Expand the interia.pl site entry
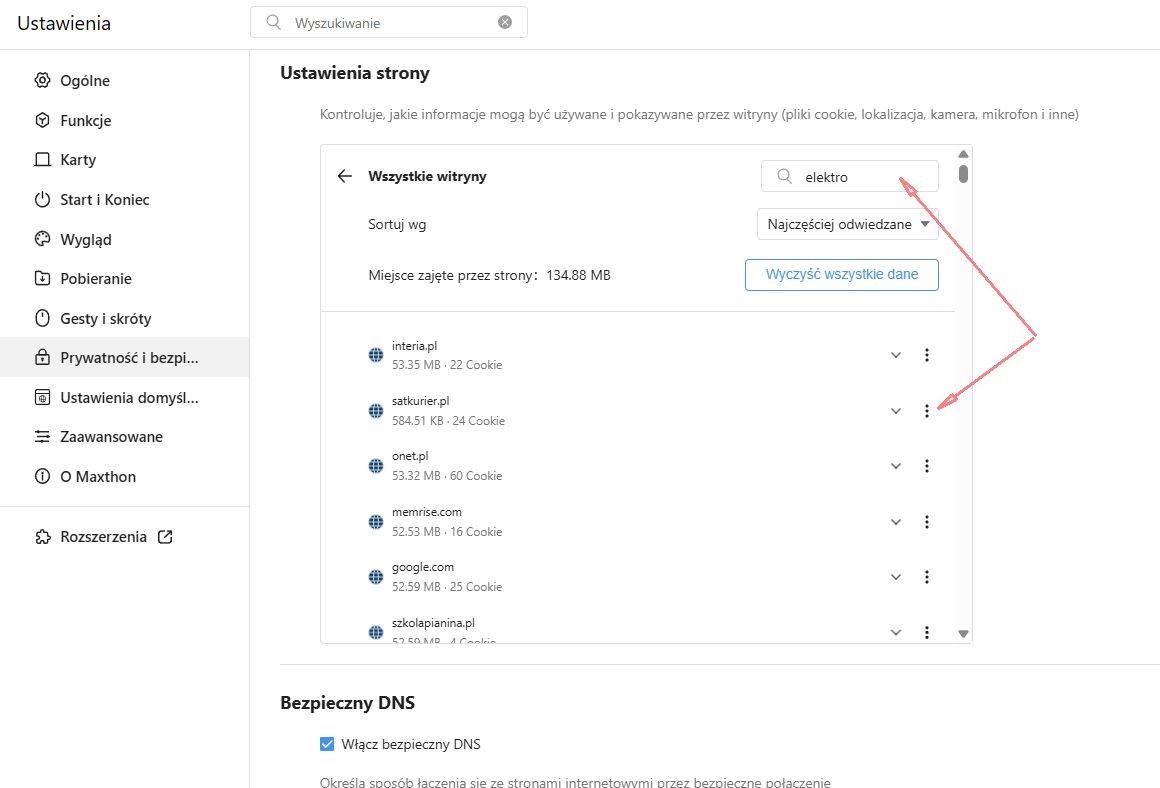Screen dimensions: 1160x788 [x=896, y=355]
